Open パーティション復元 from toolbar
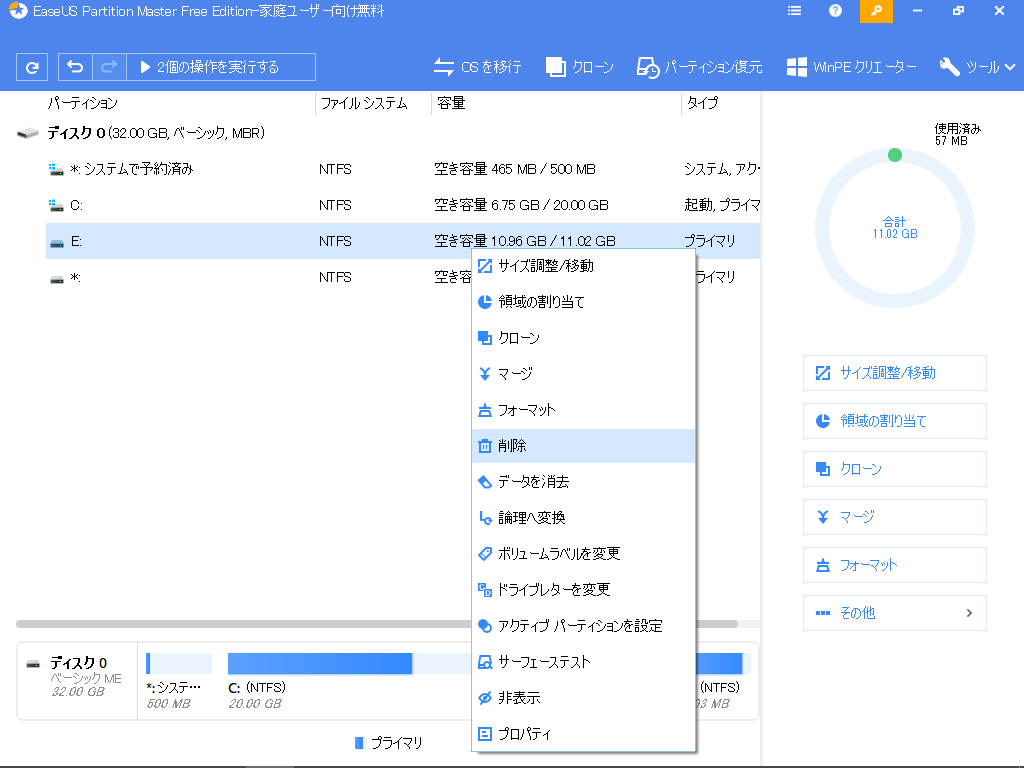The width and height of the screenshot is (1024, 768). pyautogui.click(x=699, y=67)
